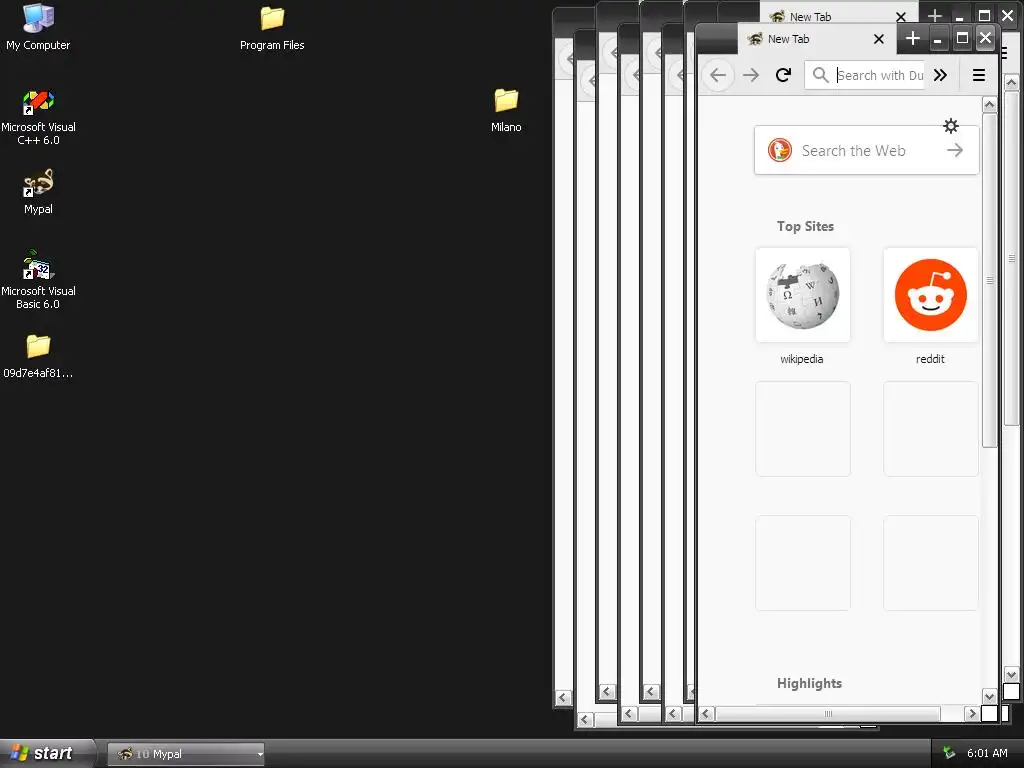Click Search the Web input field

click(x=867, y=150)
